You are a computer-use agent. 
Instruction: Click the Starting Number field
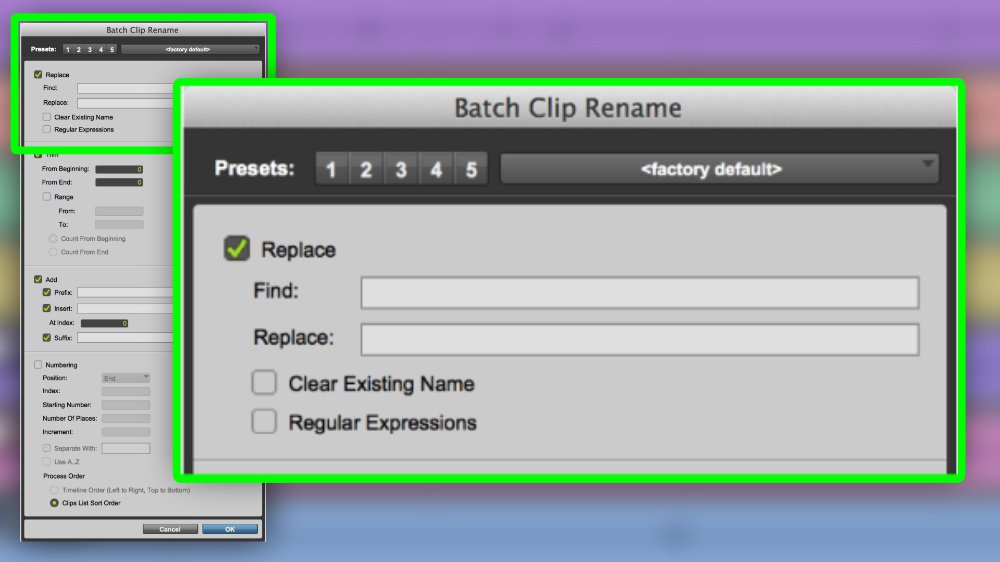(x=126, y=405)
